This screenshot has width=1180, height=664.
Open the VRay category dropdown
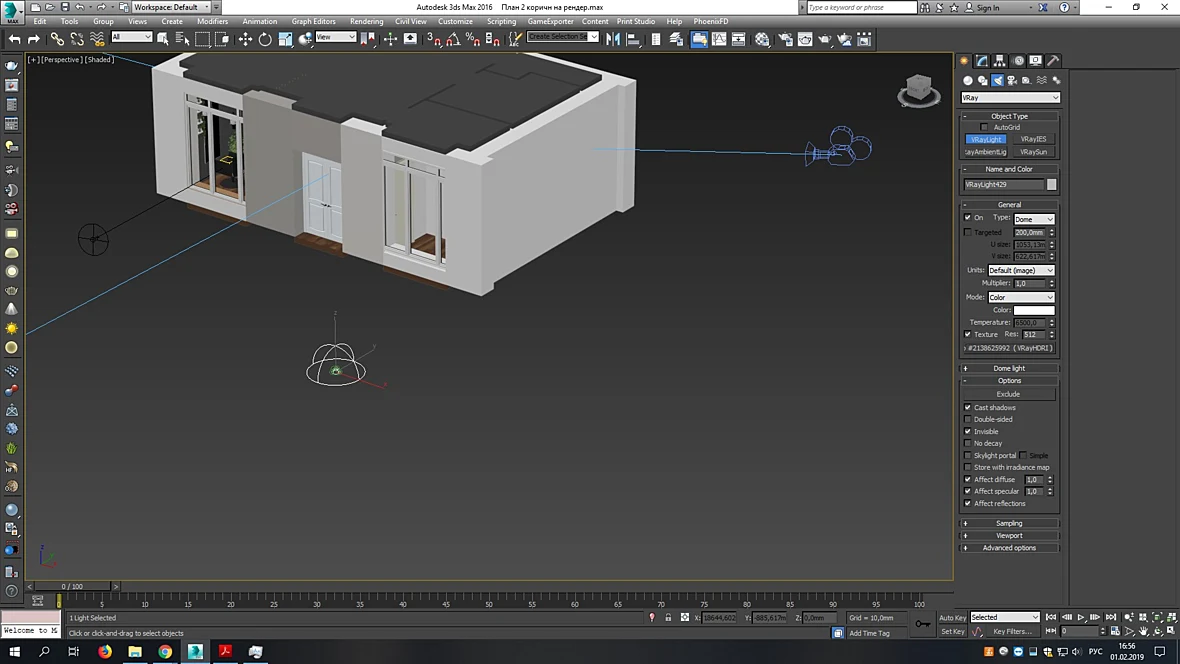coord(1010,98)
